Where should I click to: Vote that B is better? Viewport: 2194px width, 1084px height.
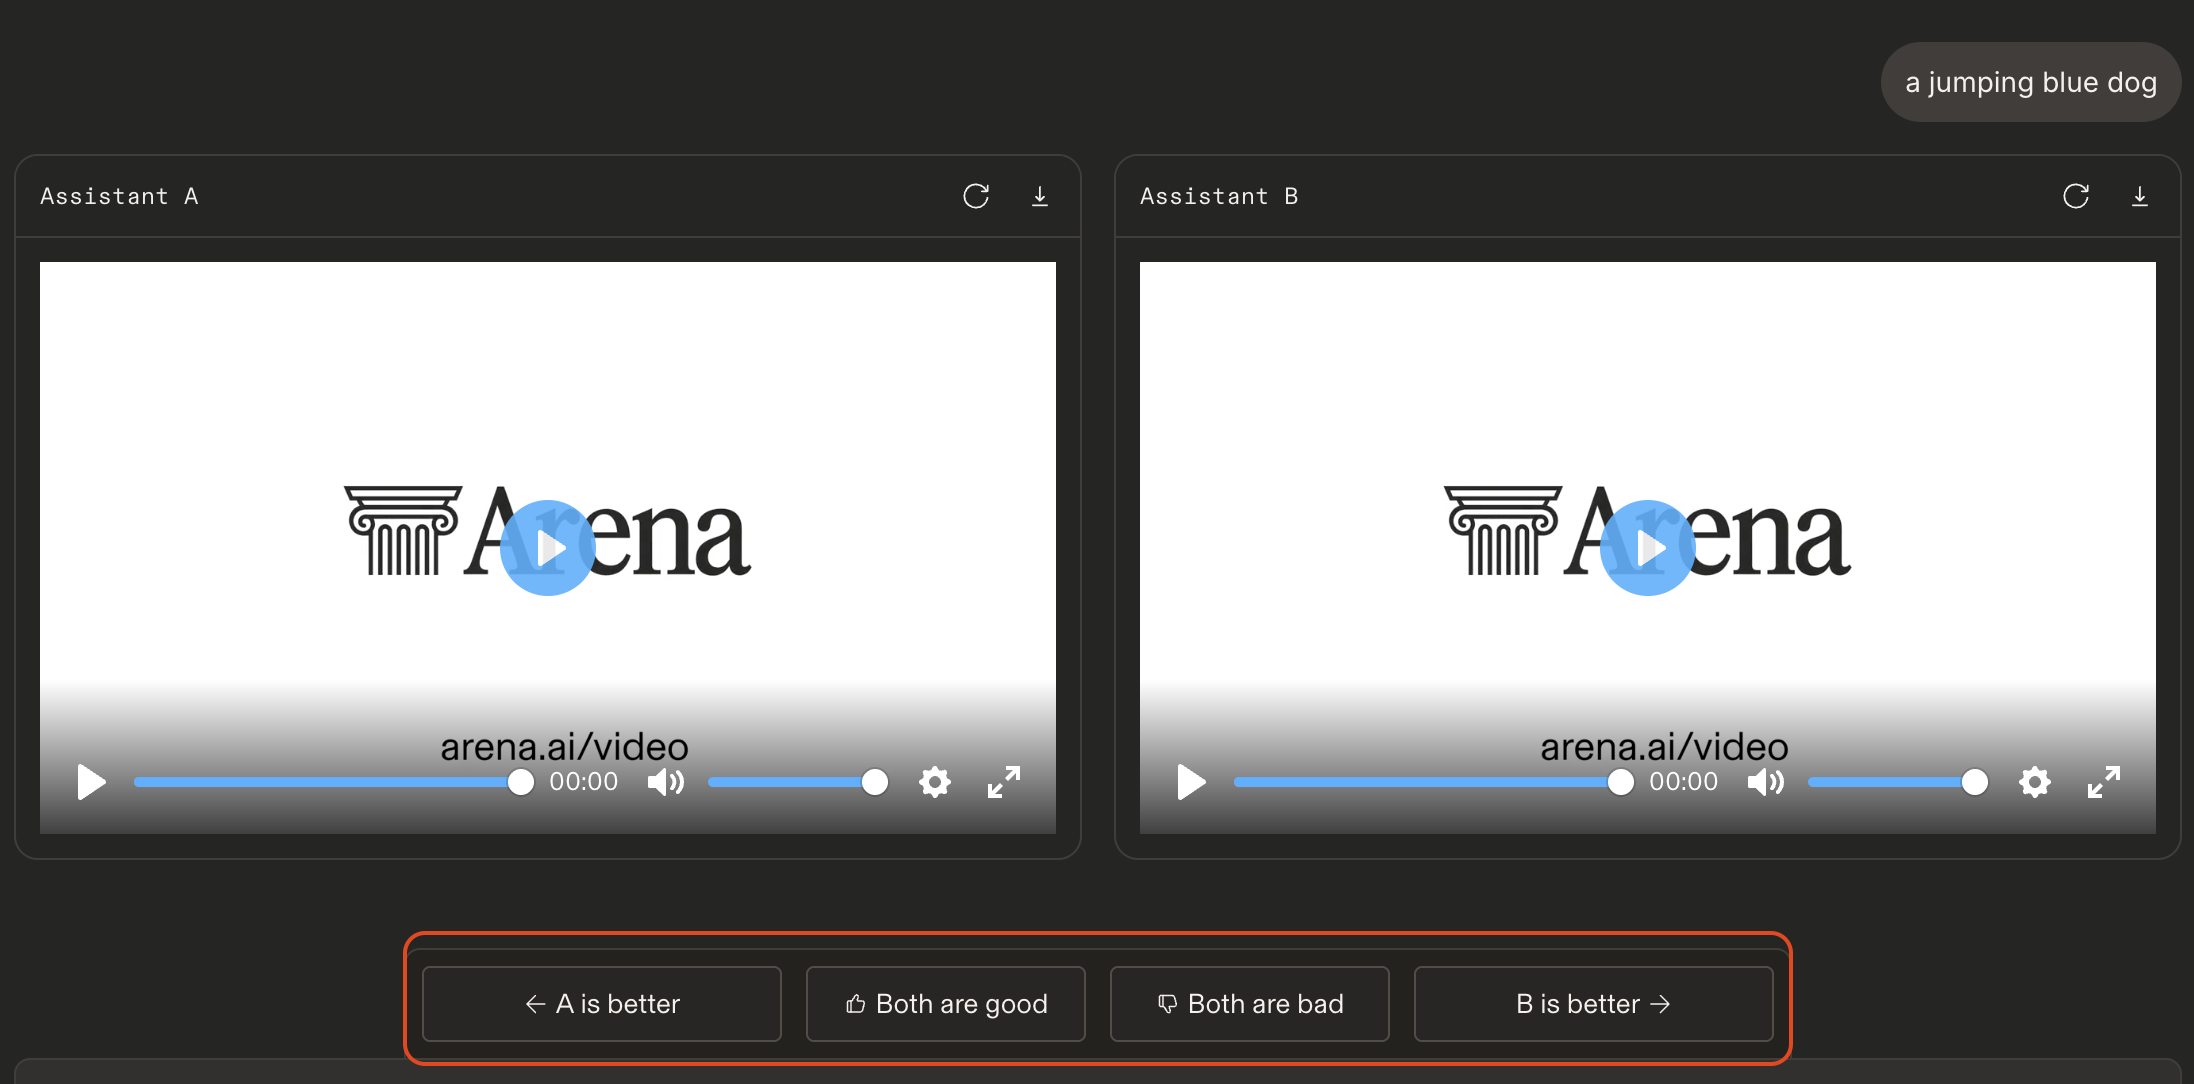point(1592,1003)
